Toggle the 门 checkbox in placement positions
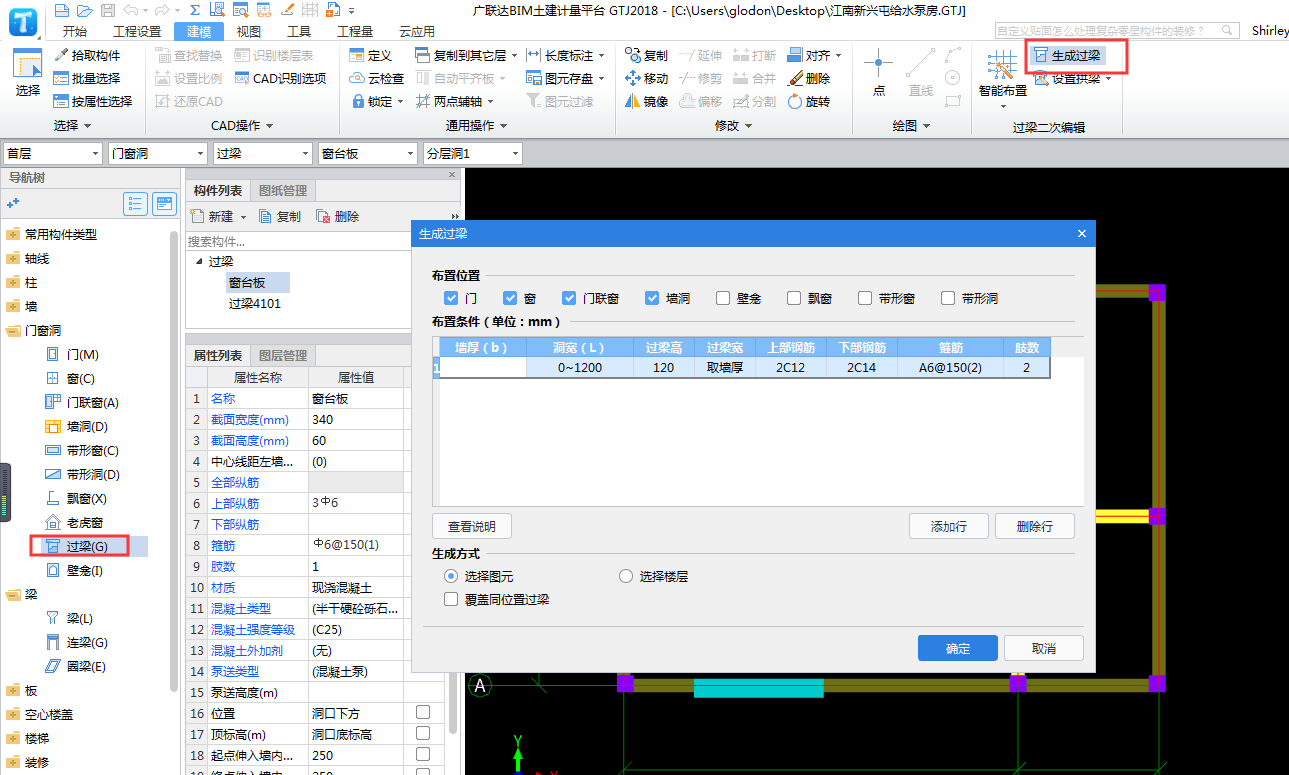 (451, 298)
